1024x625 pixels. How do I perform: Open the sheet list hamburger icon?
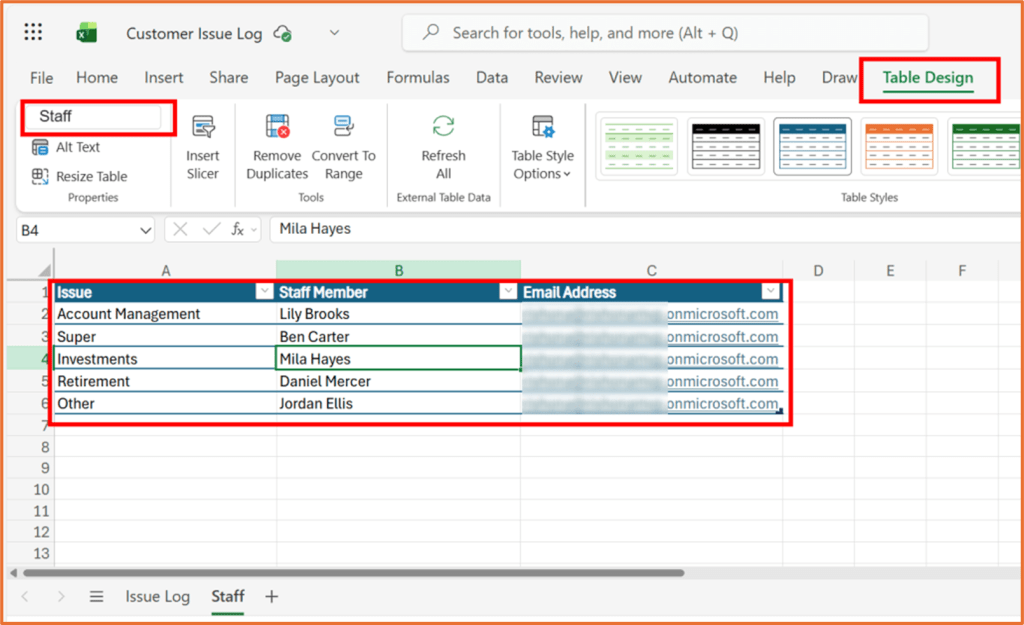click(96, 596)
